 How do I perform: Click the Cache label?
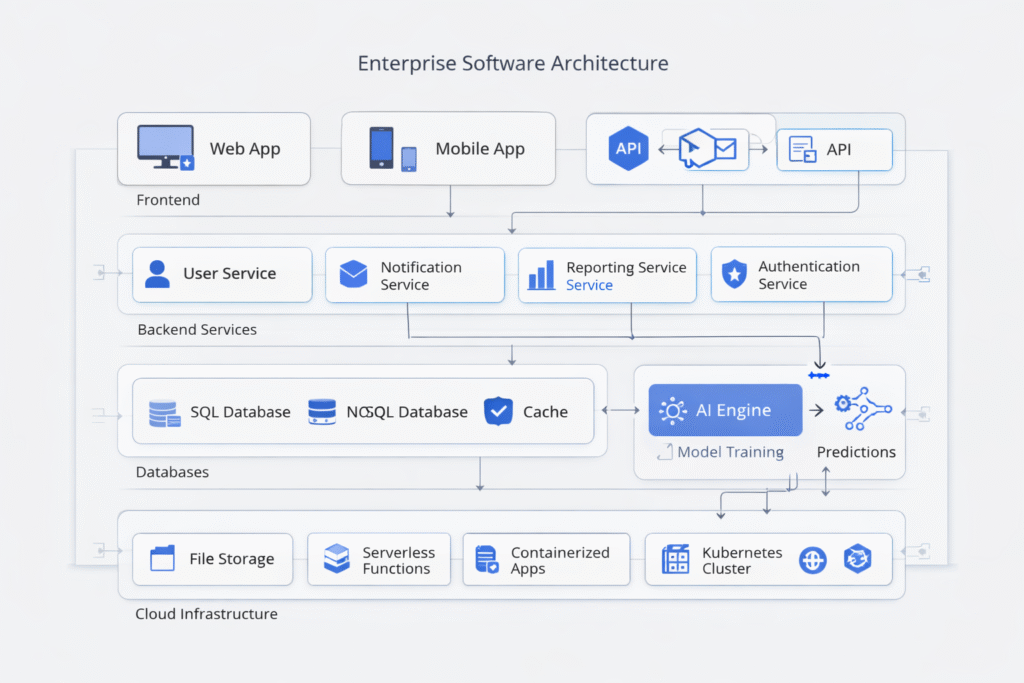tap(545, 412)
